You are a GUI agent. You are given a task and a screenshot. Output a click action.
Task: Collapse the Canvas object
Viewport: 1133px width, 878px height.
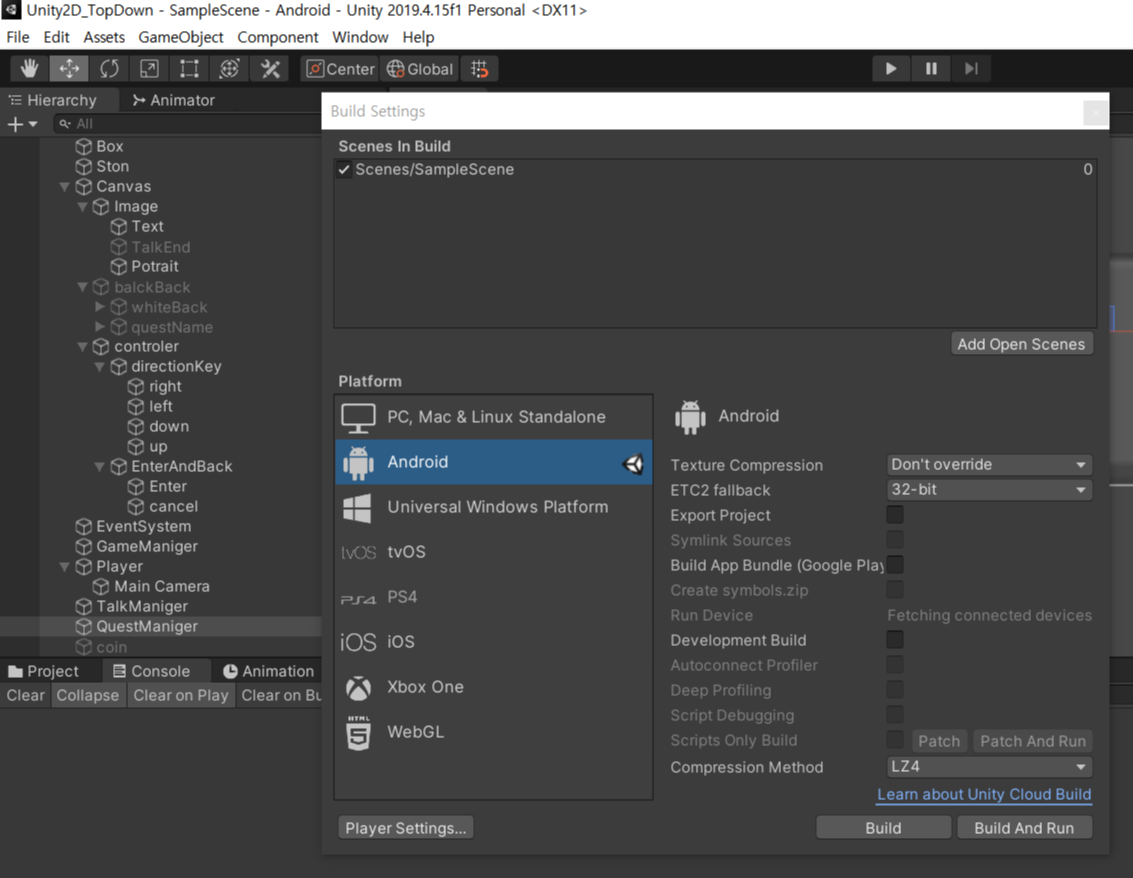coord(64,186)
